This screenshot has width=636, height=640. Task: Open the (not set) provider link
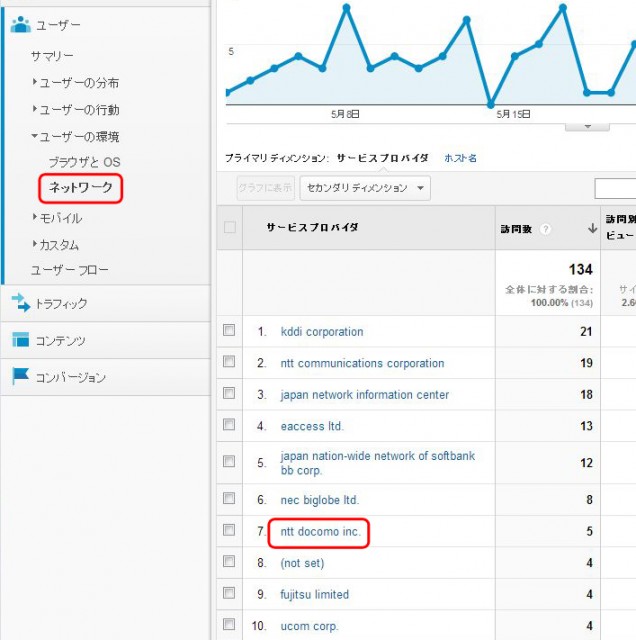pyautogui.click(x=302, y=563)
